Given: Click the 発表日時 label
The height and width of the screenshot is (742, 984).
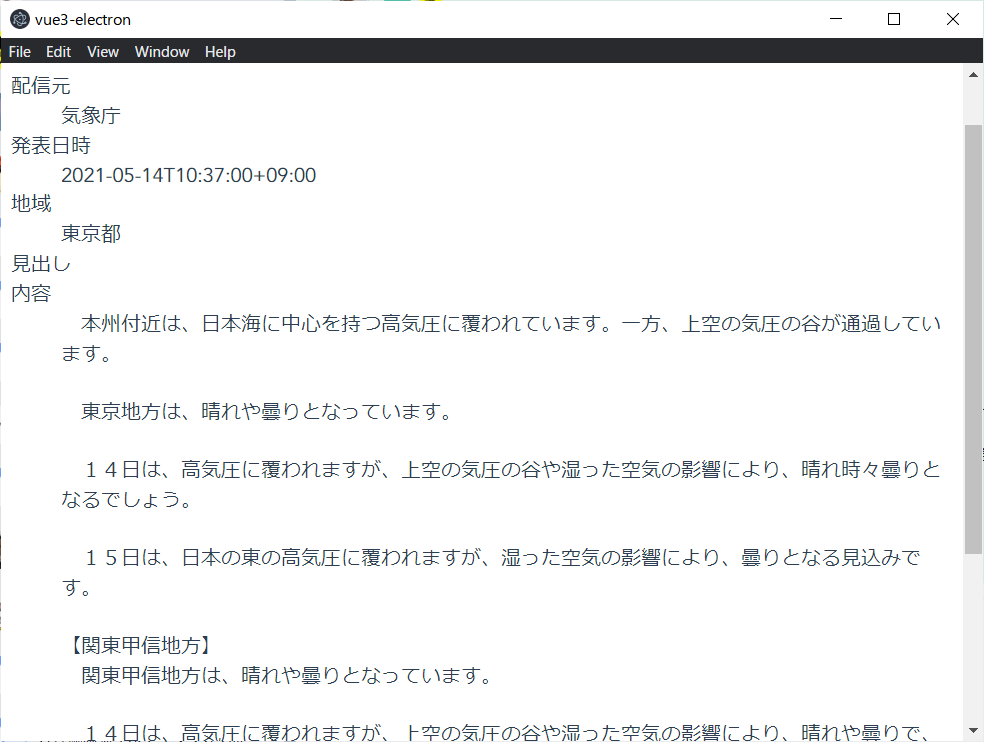Looking at the screenshot, I should pos(50,145).
